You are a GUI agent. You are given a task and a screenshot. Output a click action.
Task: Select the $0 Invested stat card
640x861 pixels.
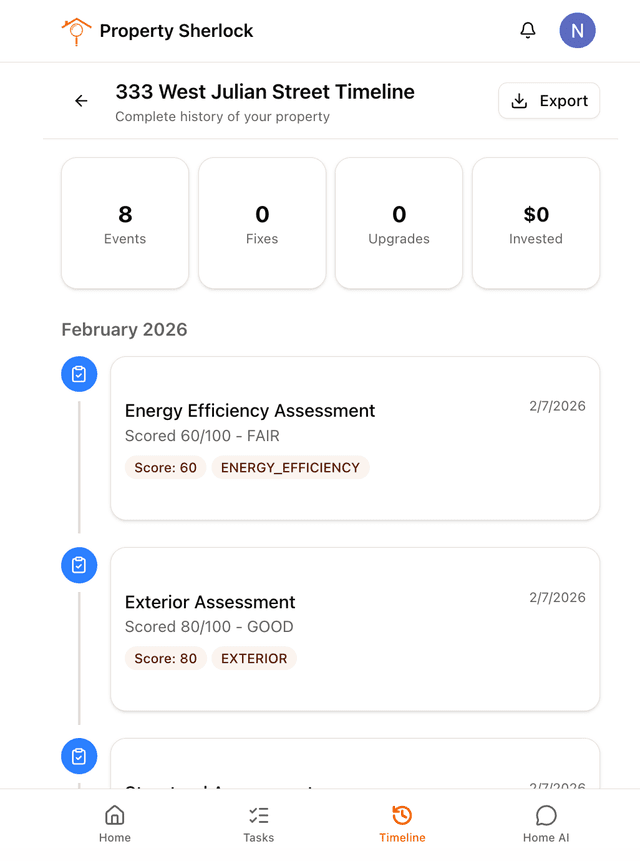[x=536, y=223]
